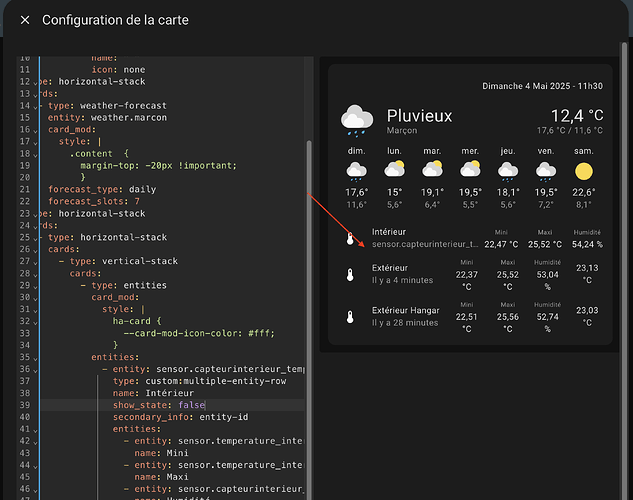The height and width of the screenshot is (500, 633).
Task: Collapse code fold at line 12
Action: click(x=36, y=83)
